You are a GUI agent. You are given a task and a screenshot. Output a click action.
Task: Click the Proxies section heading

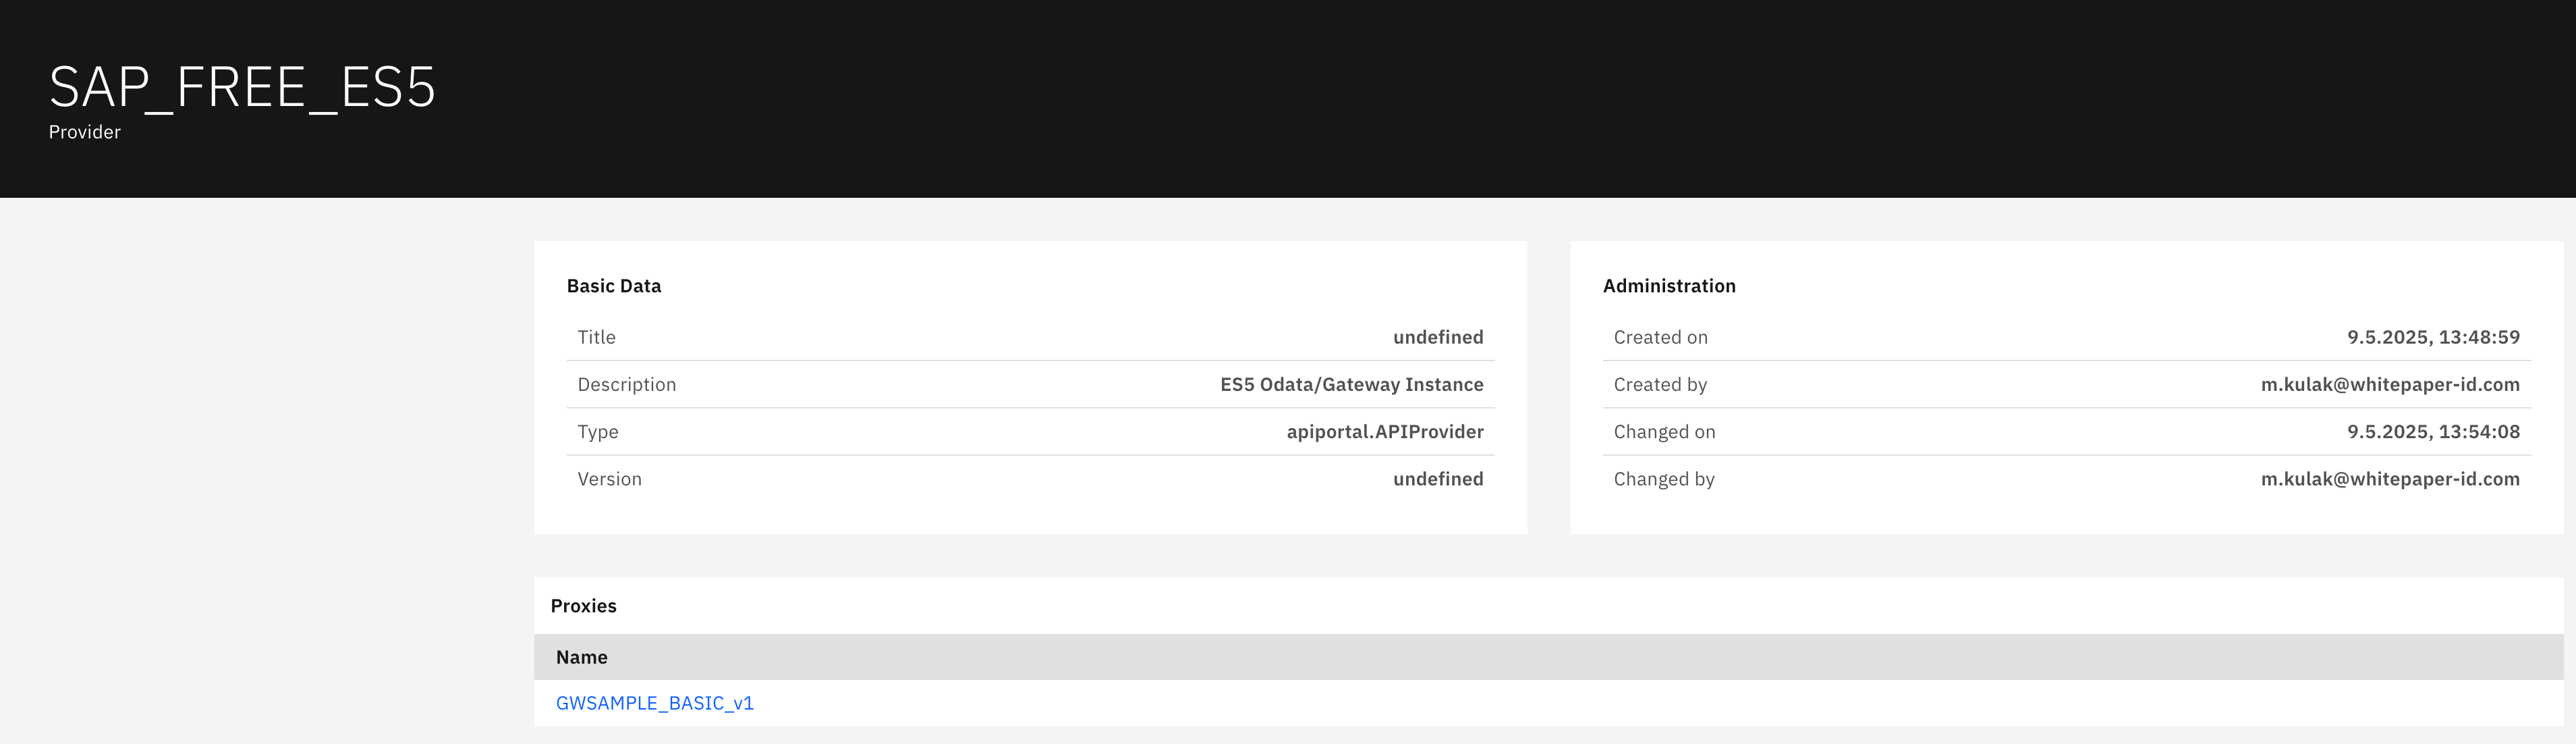pos(583,606)
